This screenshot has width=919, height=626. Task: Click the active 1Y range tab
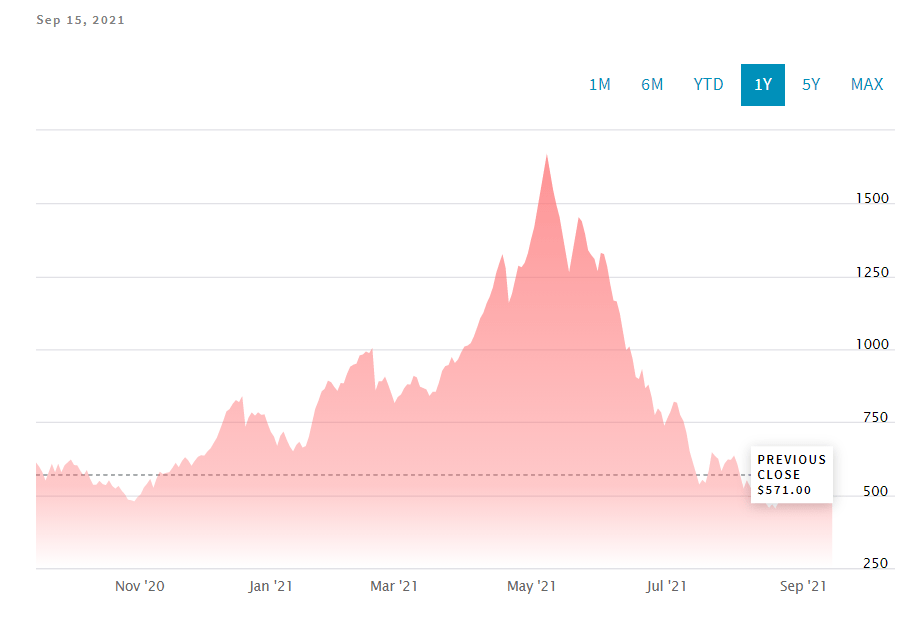click(763, 85)
